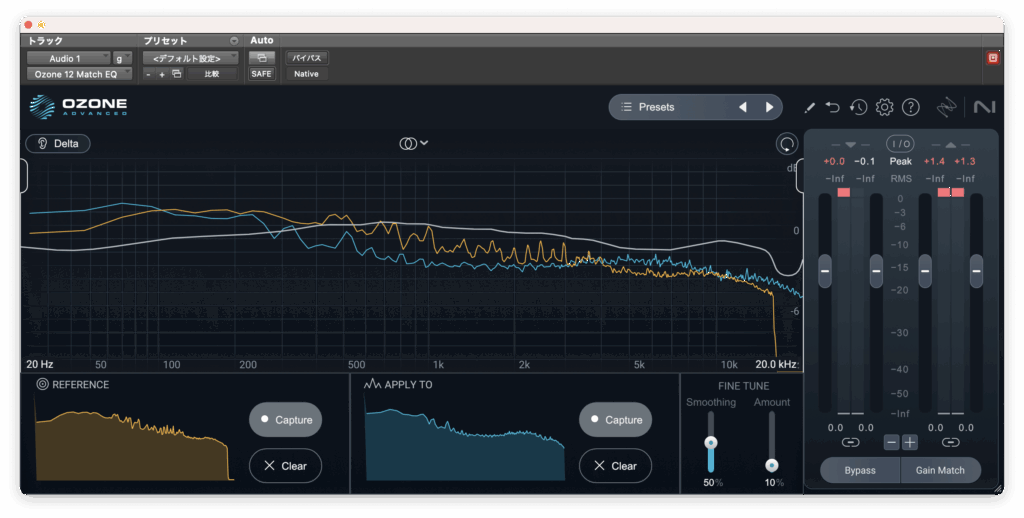Toggle Delta listening mode

coord(58,143)
